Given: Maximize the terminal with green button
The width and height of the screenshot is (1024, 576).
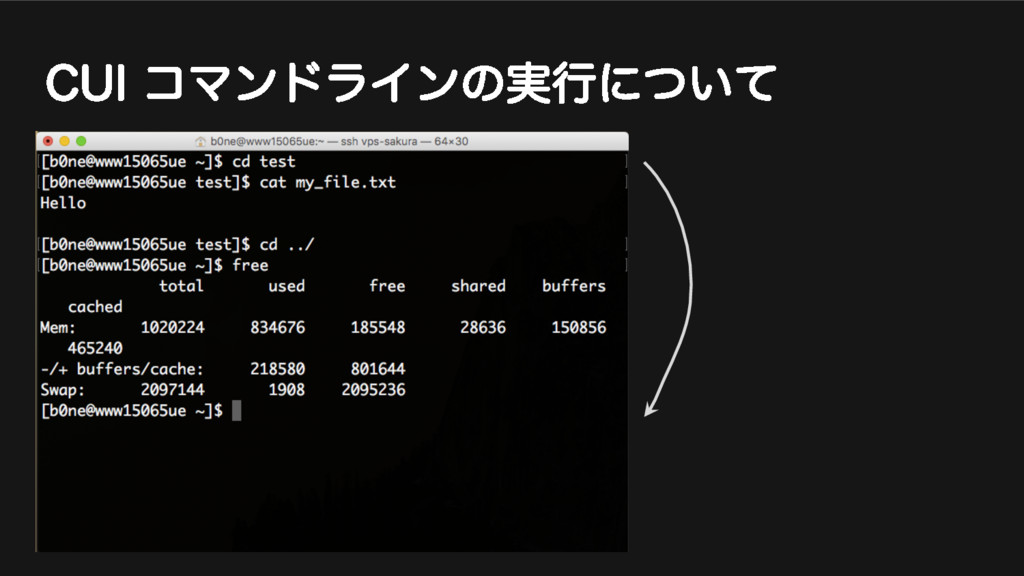Looking at the screenshot, I should (x=81, y=141).
